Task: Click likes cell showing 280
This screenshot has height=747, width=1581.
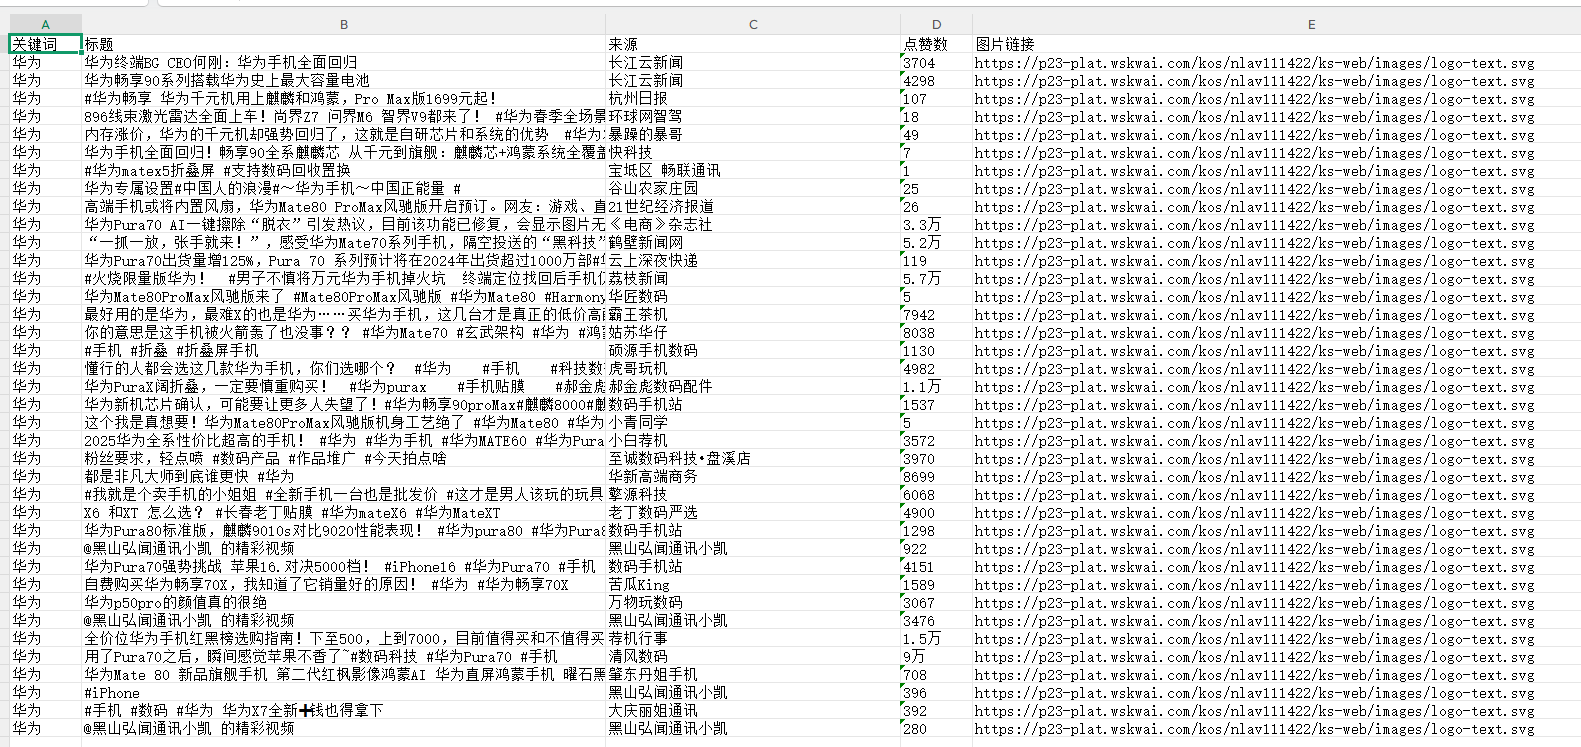Action: (x=936, y=728)
